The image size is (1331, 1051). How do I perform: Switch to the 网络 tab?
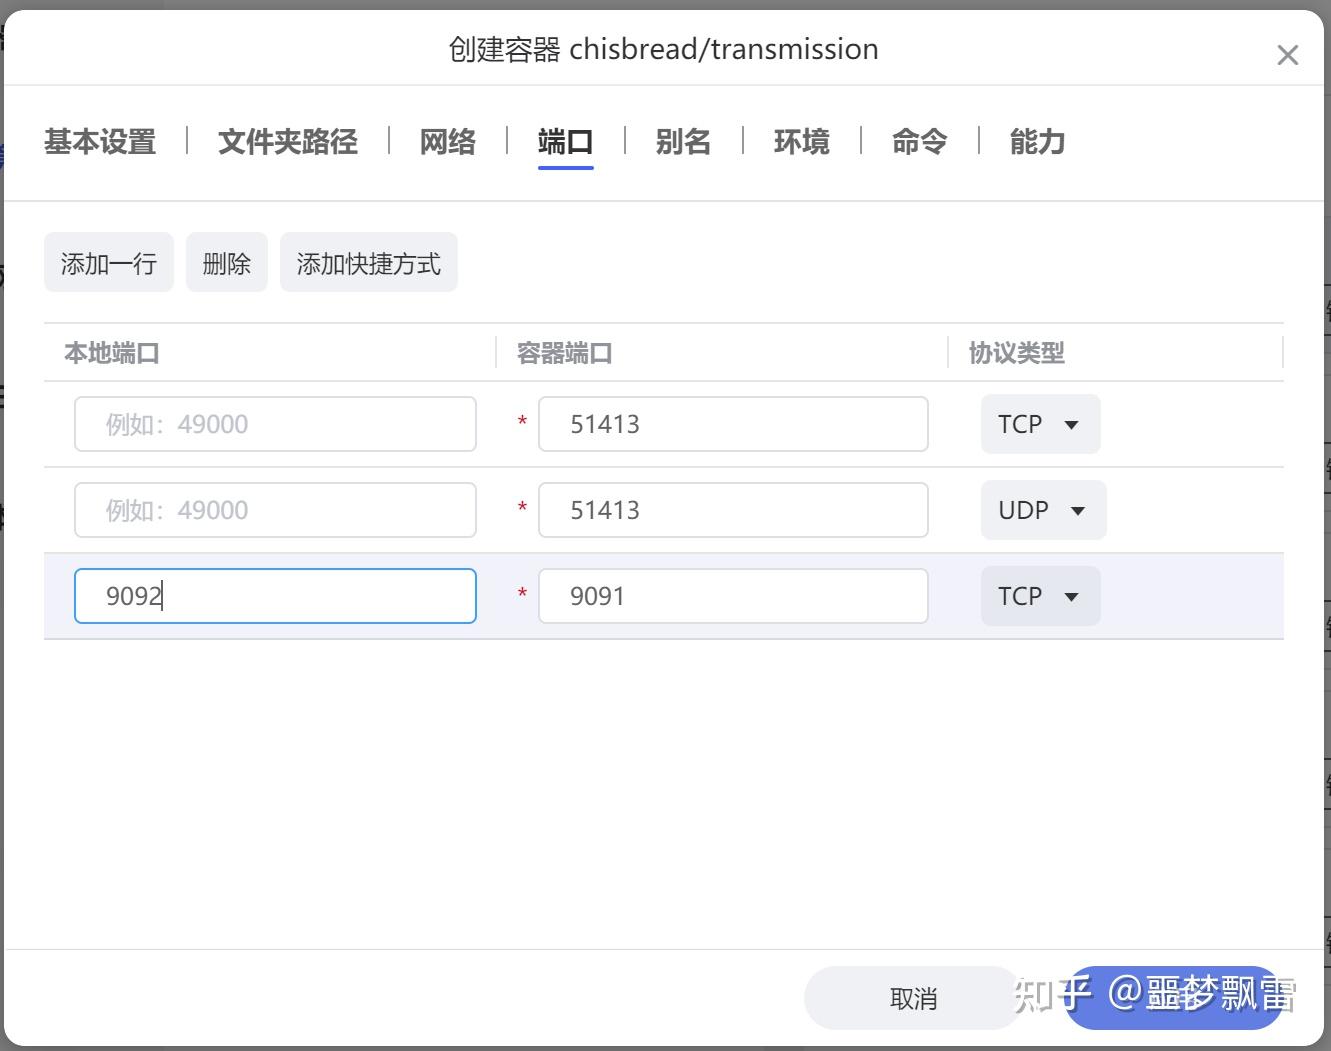447,142
